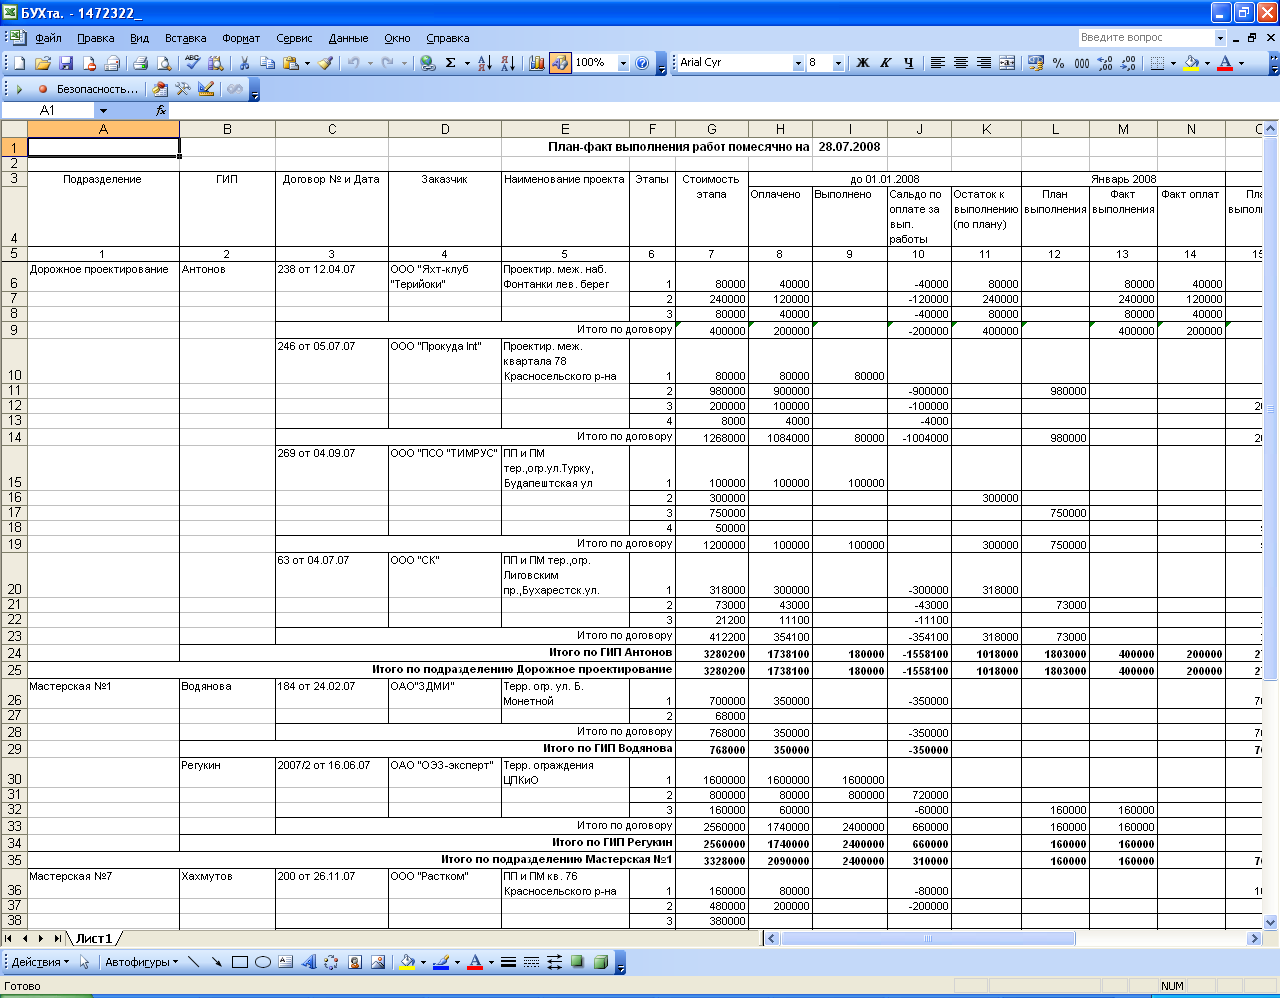Start macro recording with red dot
Screen dimensions: 1280x998
click(43, 89)
